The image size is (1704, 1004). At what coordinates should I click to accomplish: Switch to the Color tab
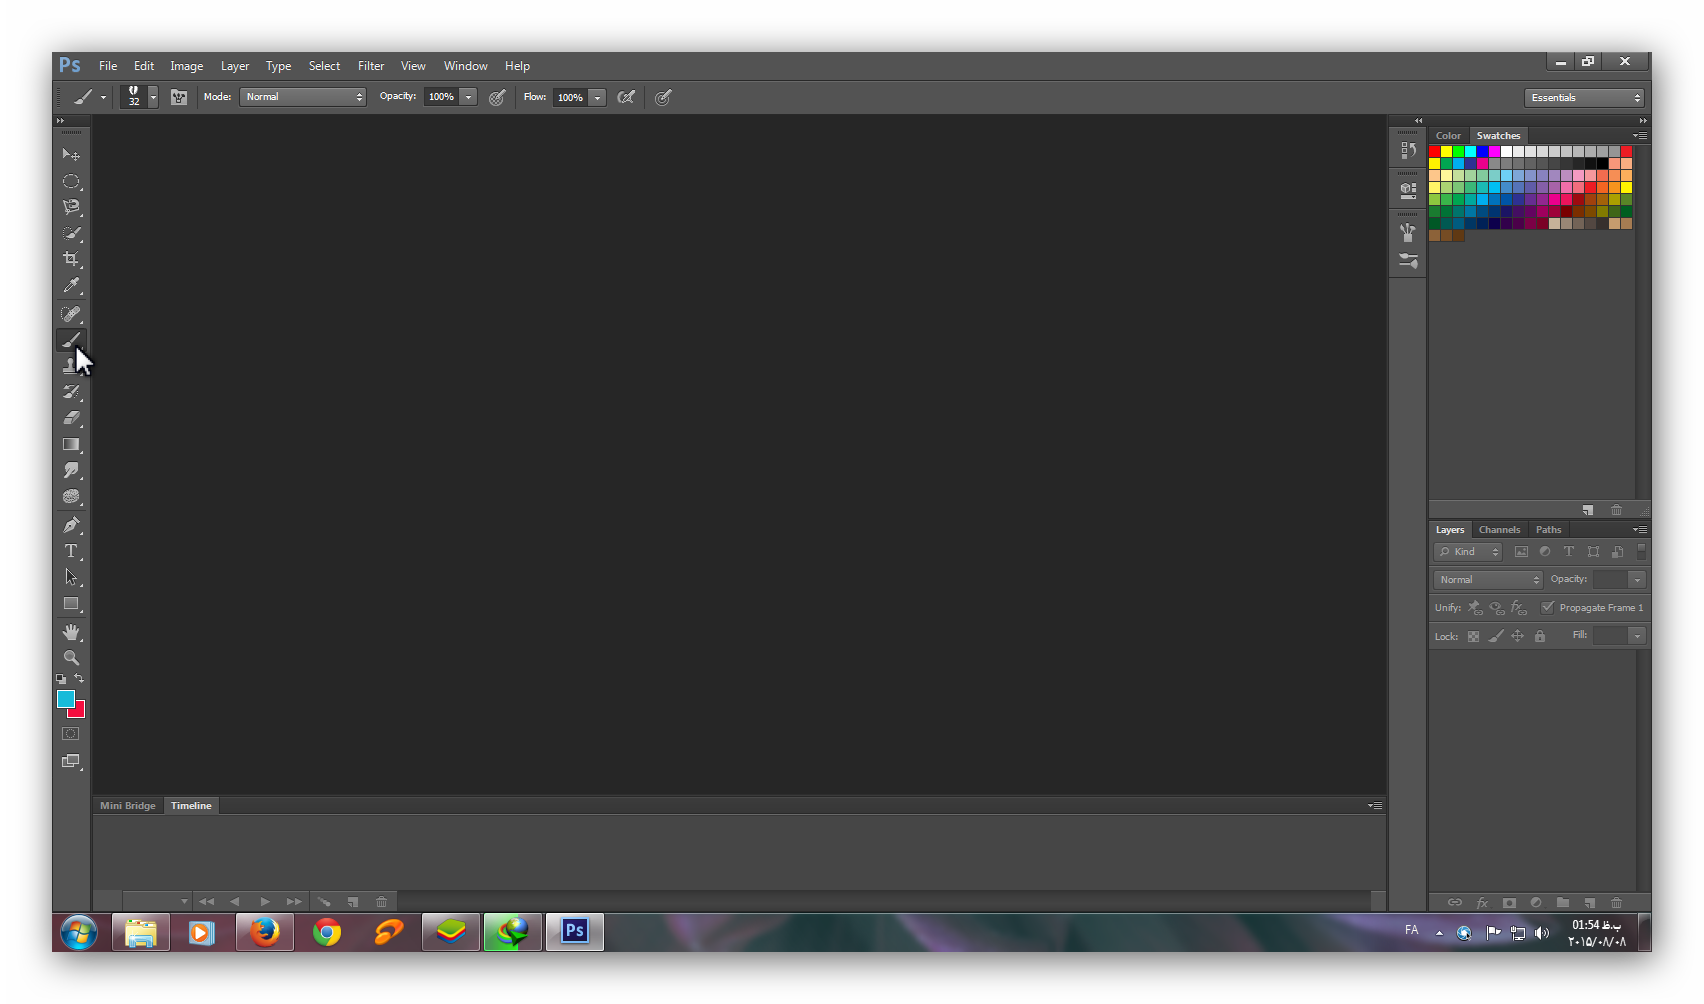click(x=1448, y=136)
